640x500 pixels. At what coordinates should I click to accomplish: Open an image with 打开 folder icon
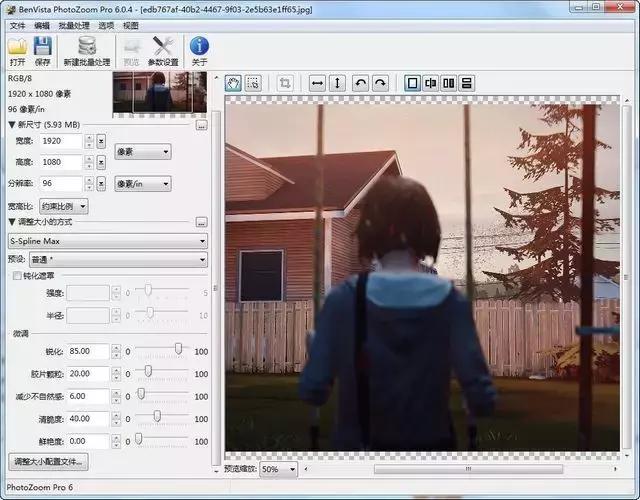click(x=18, y=51)
